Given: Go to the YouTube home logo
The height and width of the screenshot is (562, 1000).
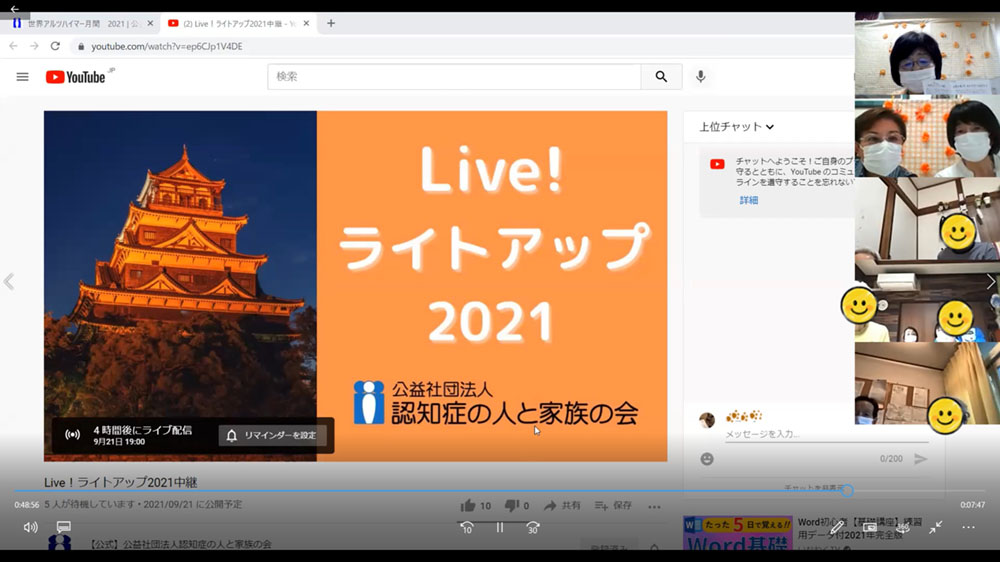Looking at the screenshot, I should pos(76,77).
